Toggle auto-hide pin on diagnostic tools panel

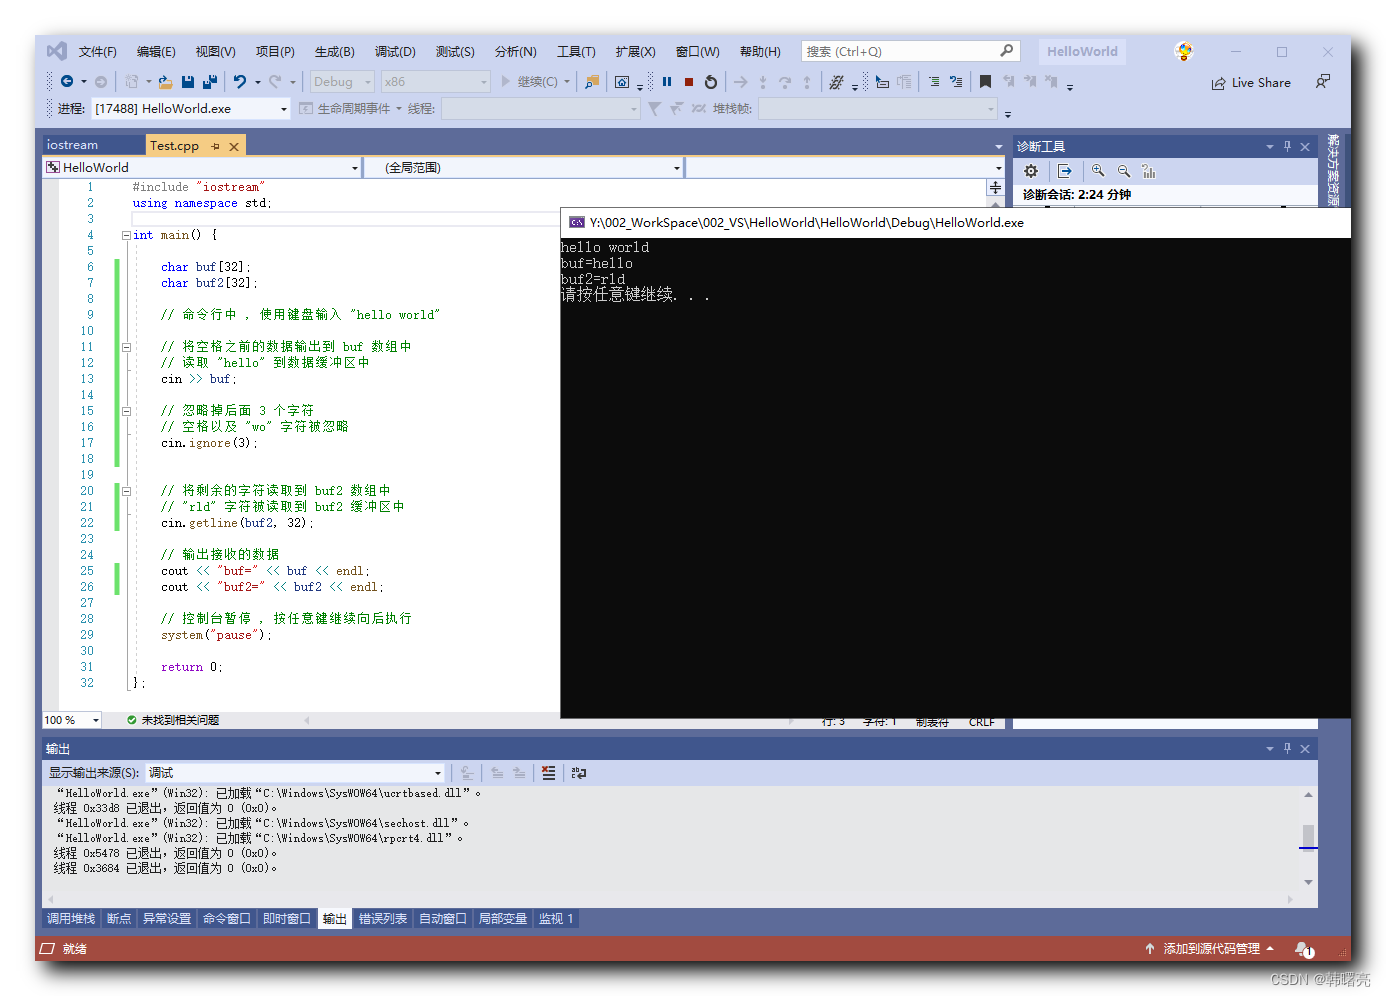click(1287, 146)
